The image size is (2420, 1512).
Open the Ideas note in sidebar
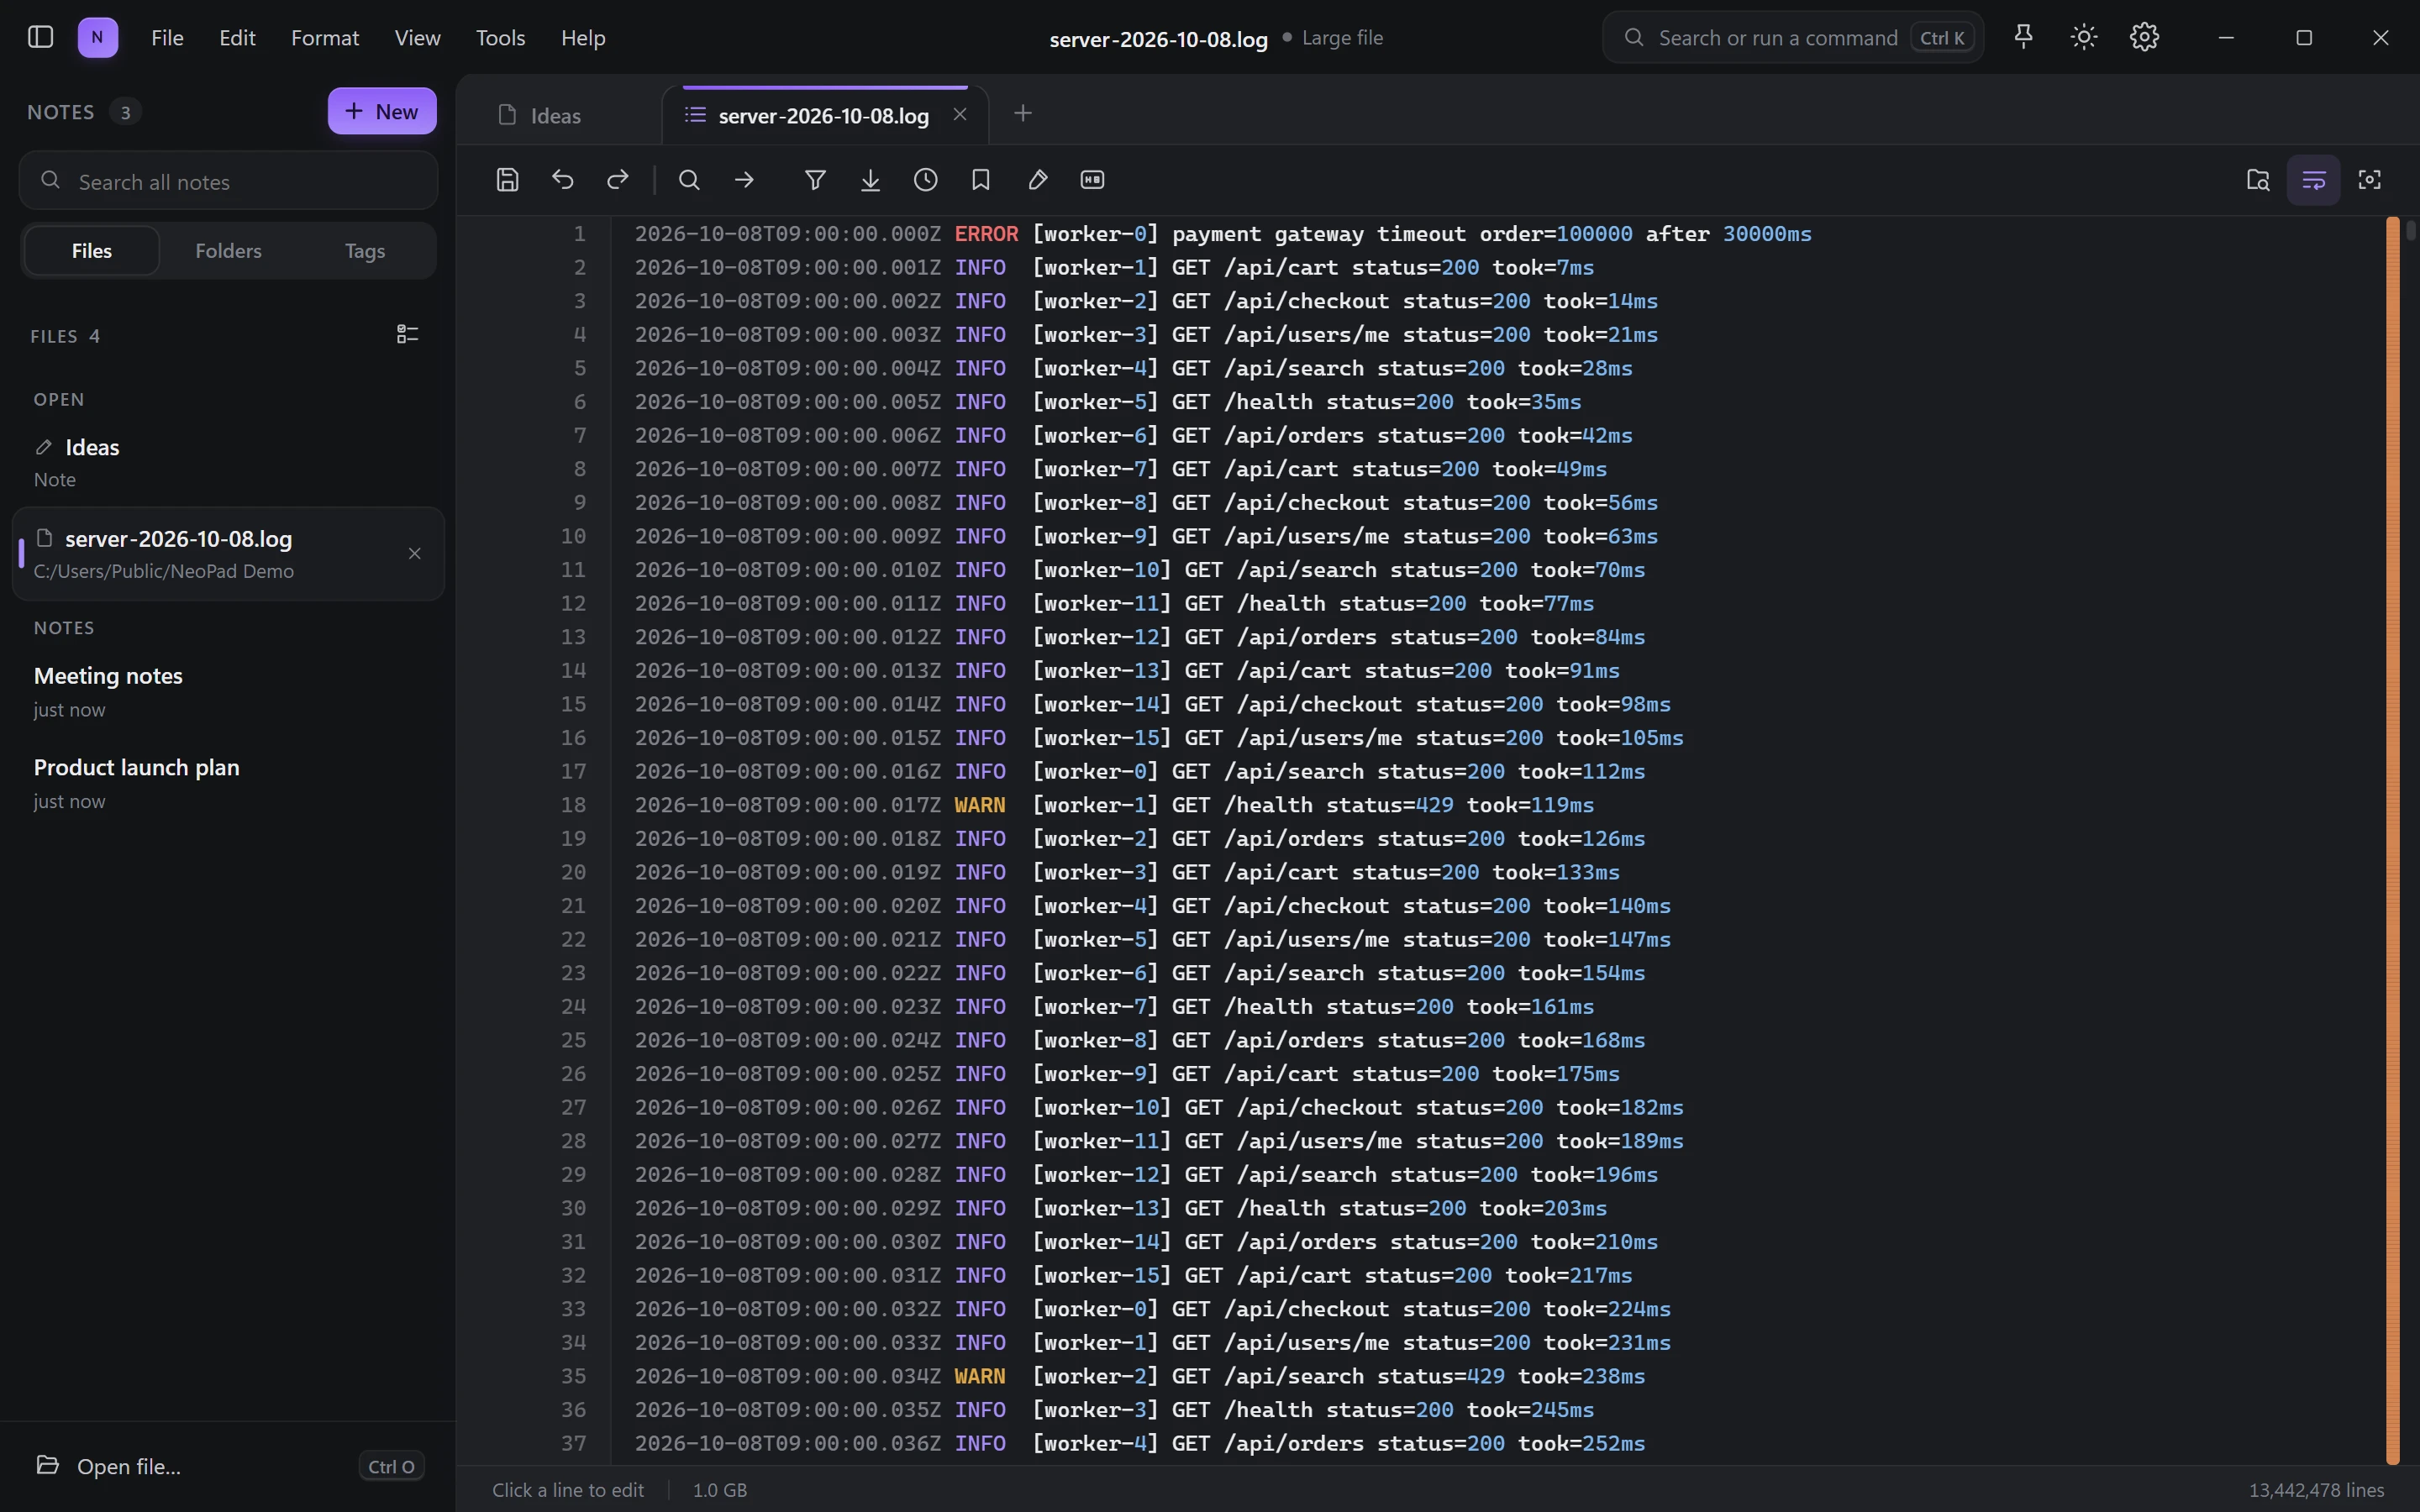(x=228, y=462)
